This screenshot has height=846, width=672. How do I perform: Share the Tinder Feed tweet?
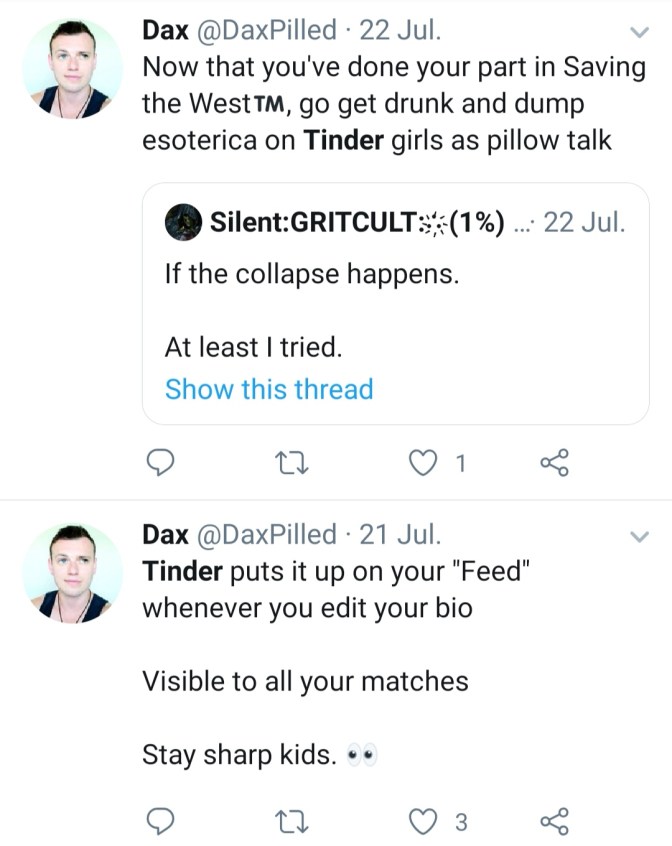(553, 822)
